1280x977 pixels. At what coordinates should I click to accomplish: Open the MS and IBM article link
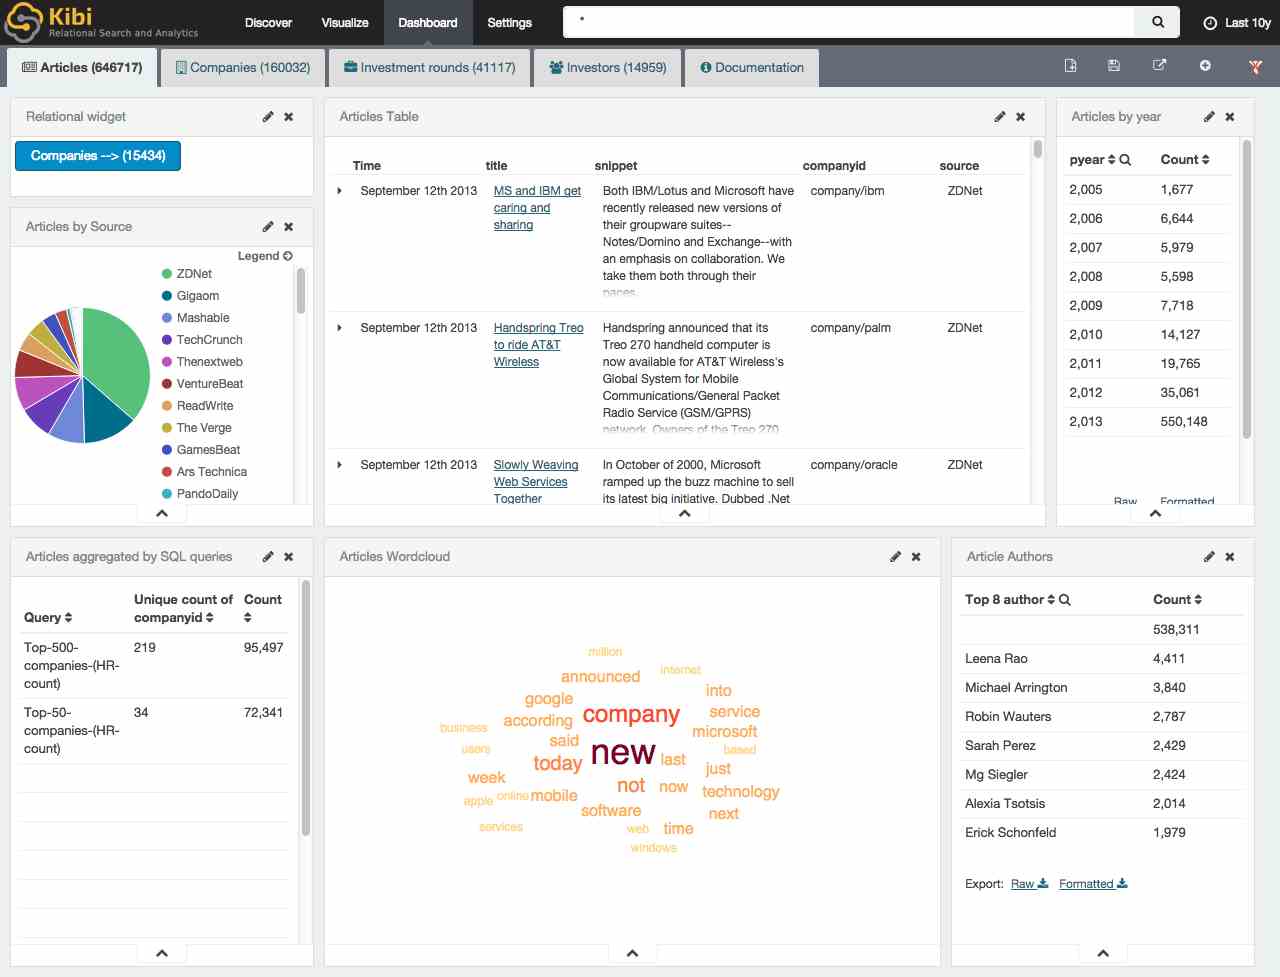tap(537, 208)
